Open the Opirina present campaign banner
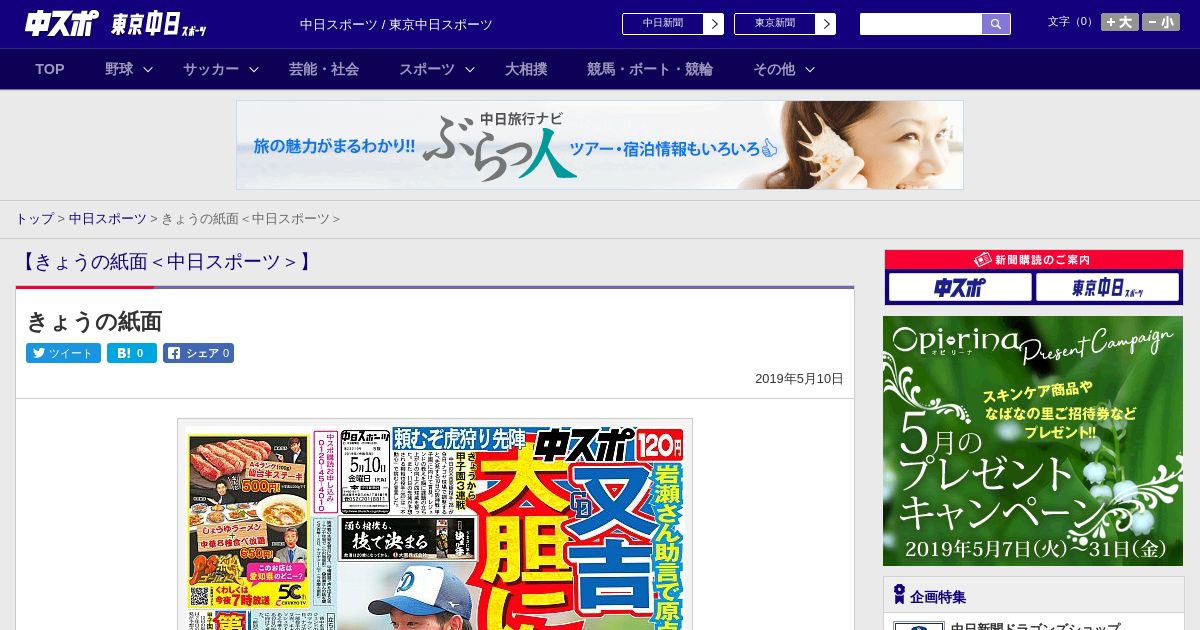Screen dimensions: 1200x630 [x=1033, y=441]
